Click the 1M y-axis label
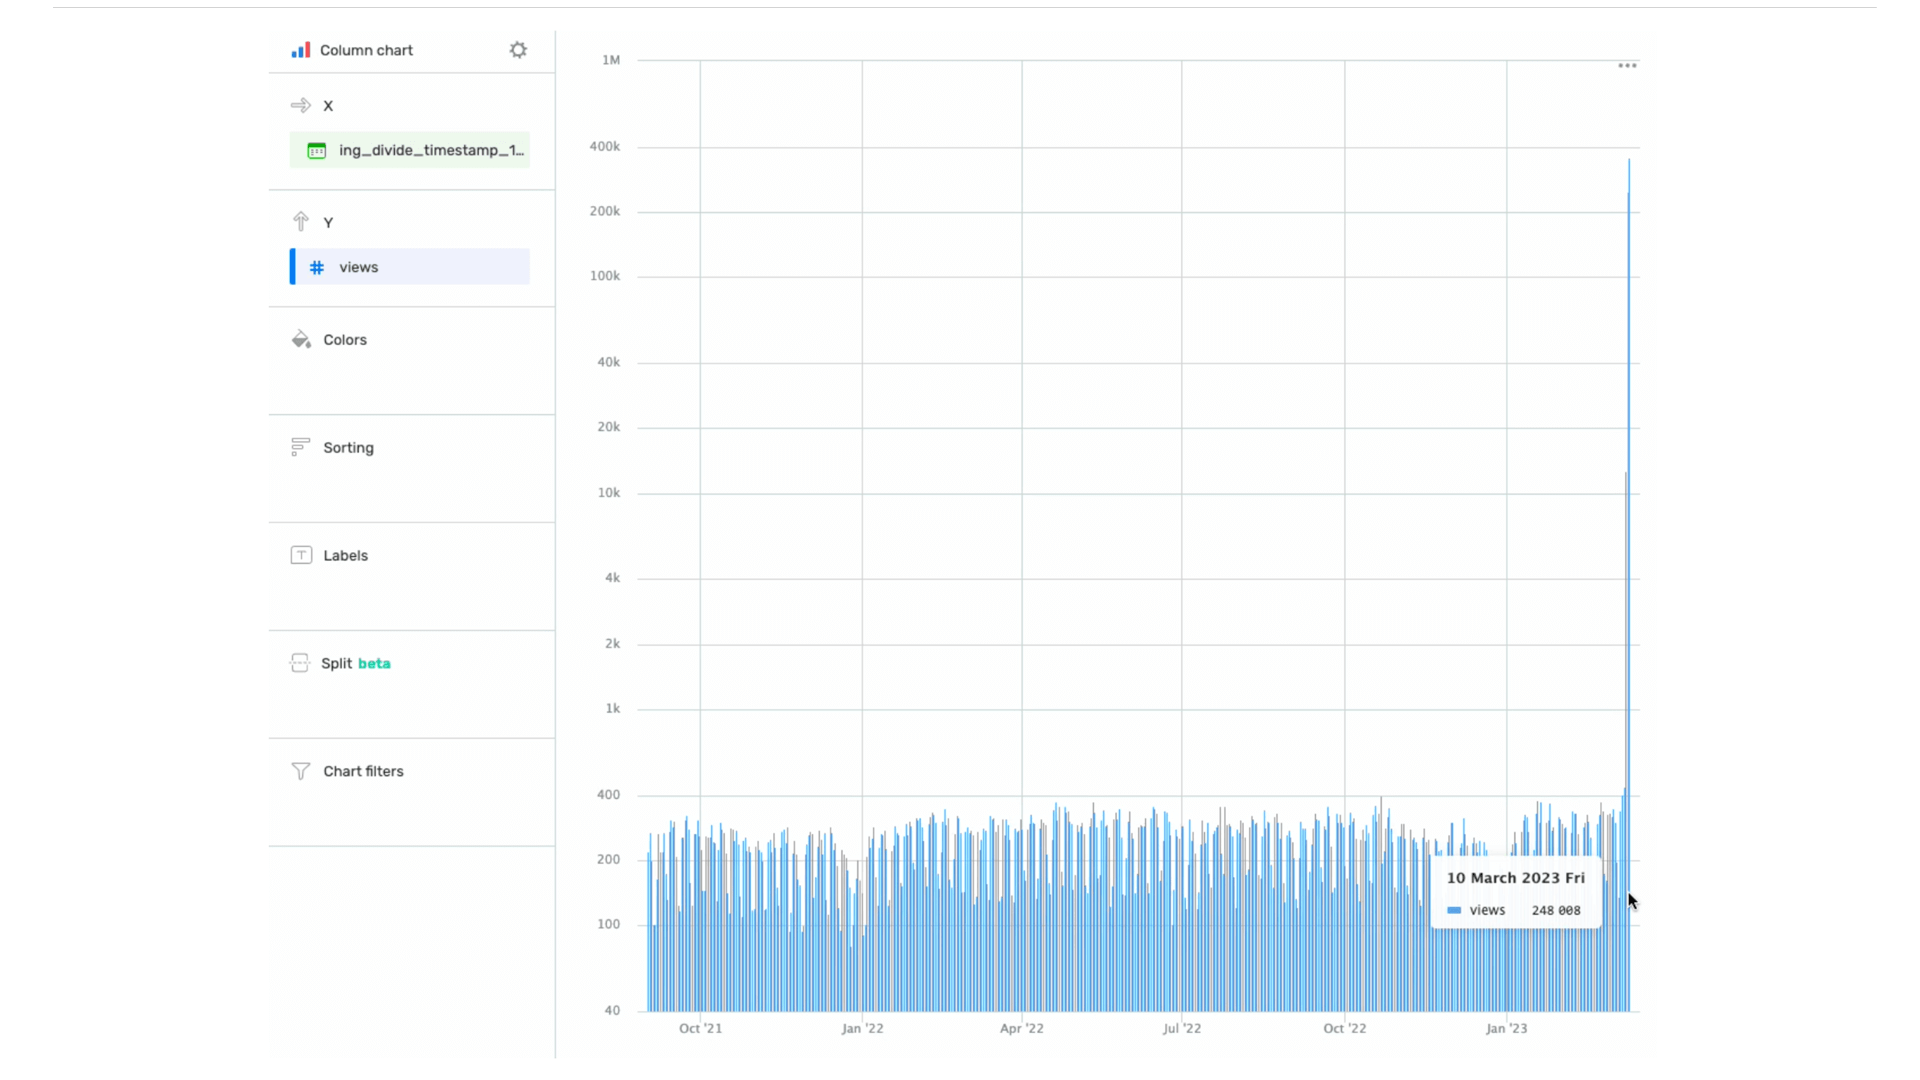Viewport: 1920px width, 1080px height. 611,60
